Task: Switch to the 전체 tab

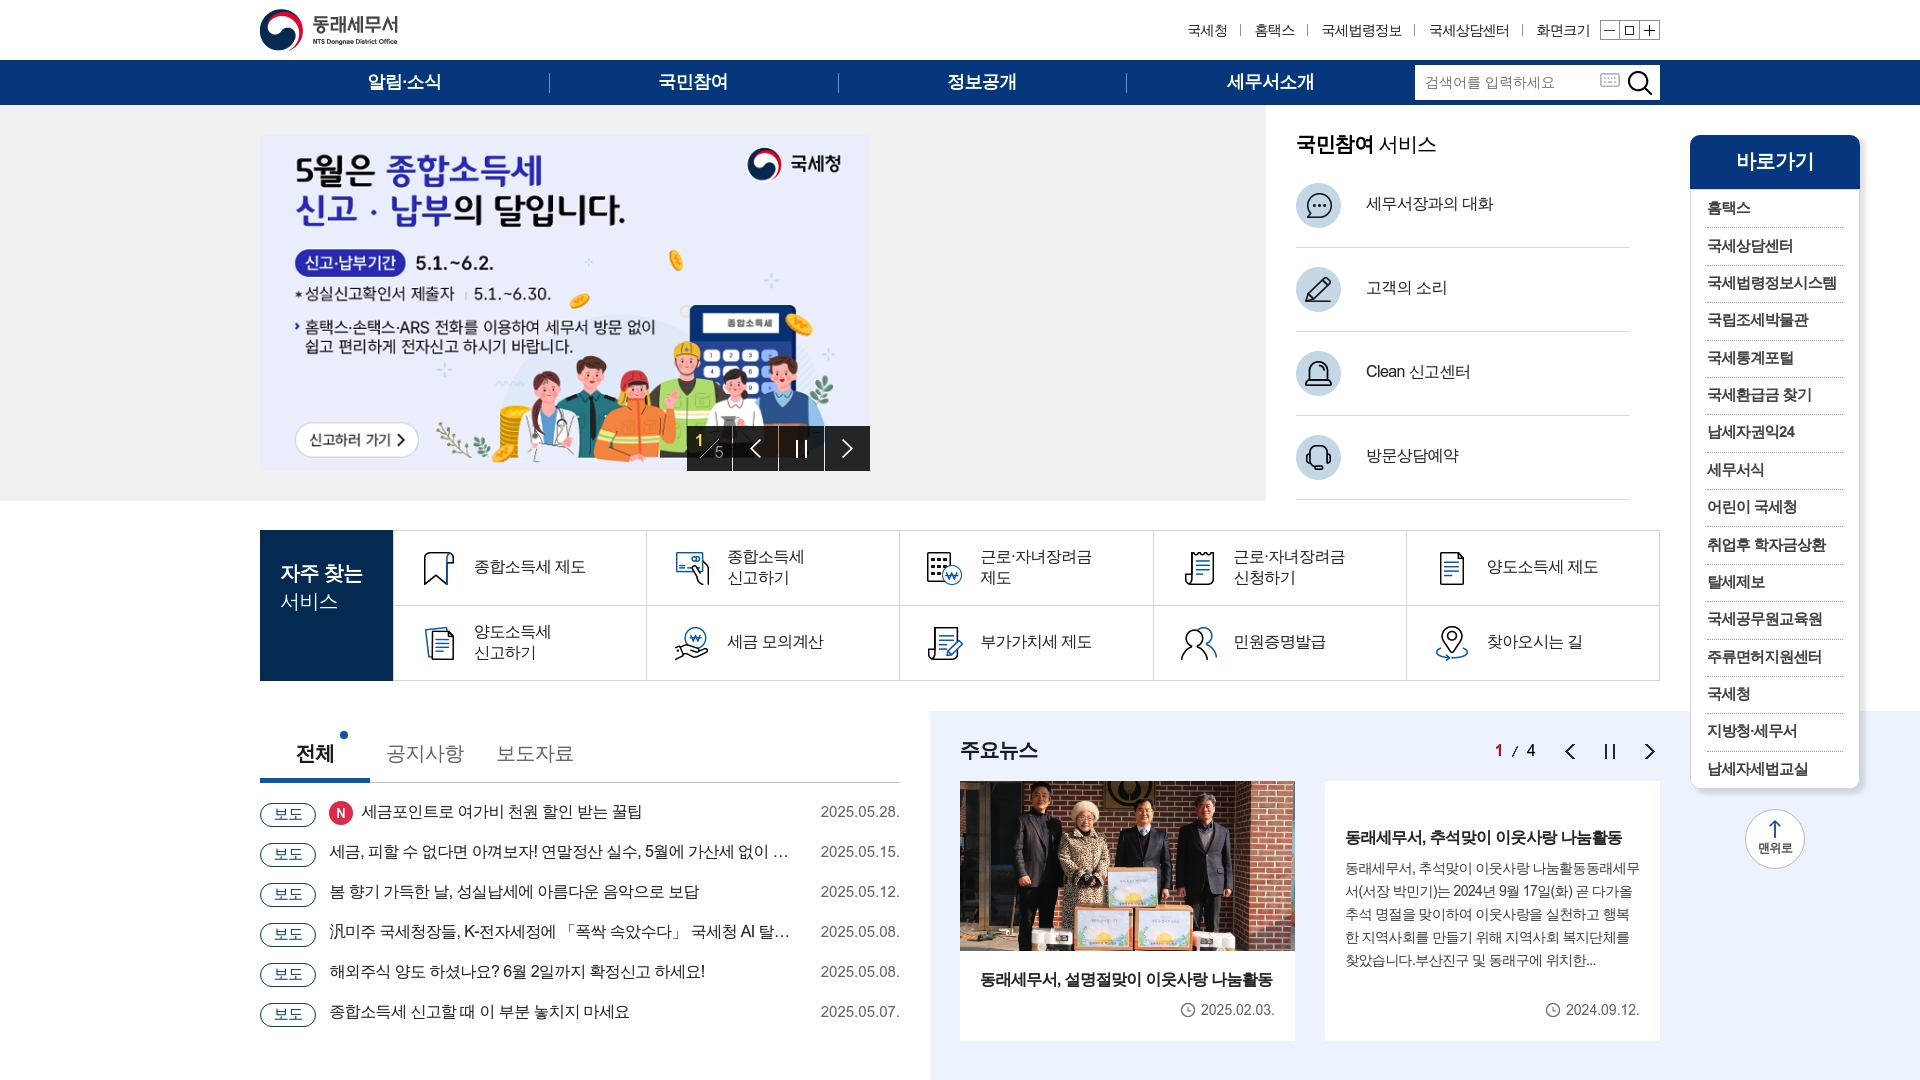Action: [x=315, y=754]
